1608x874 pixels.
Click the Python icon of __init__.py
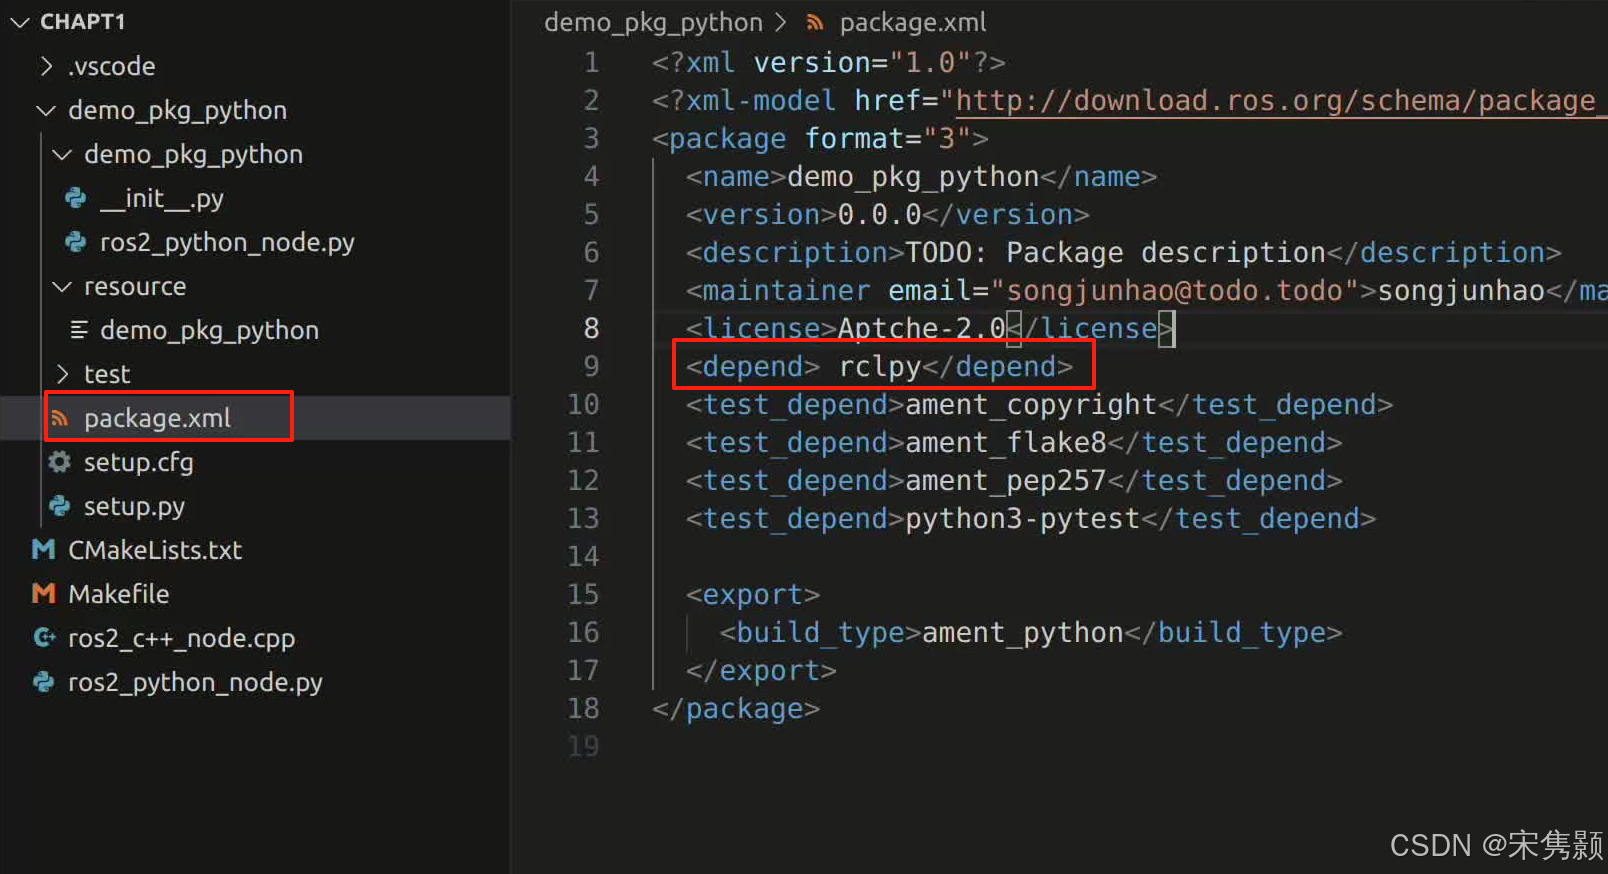point(75,198)
